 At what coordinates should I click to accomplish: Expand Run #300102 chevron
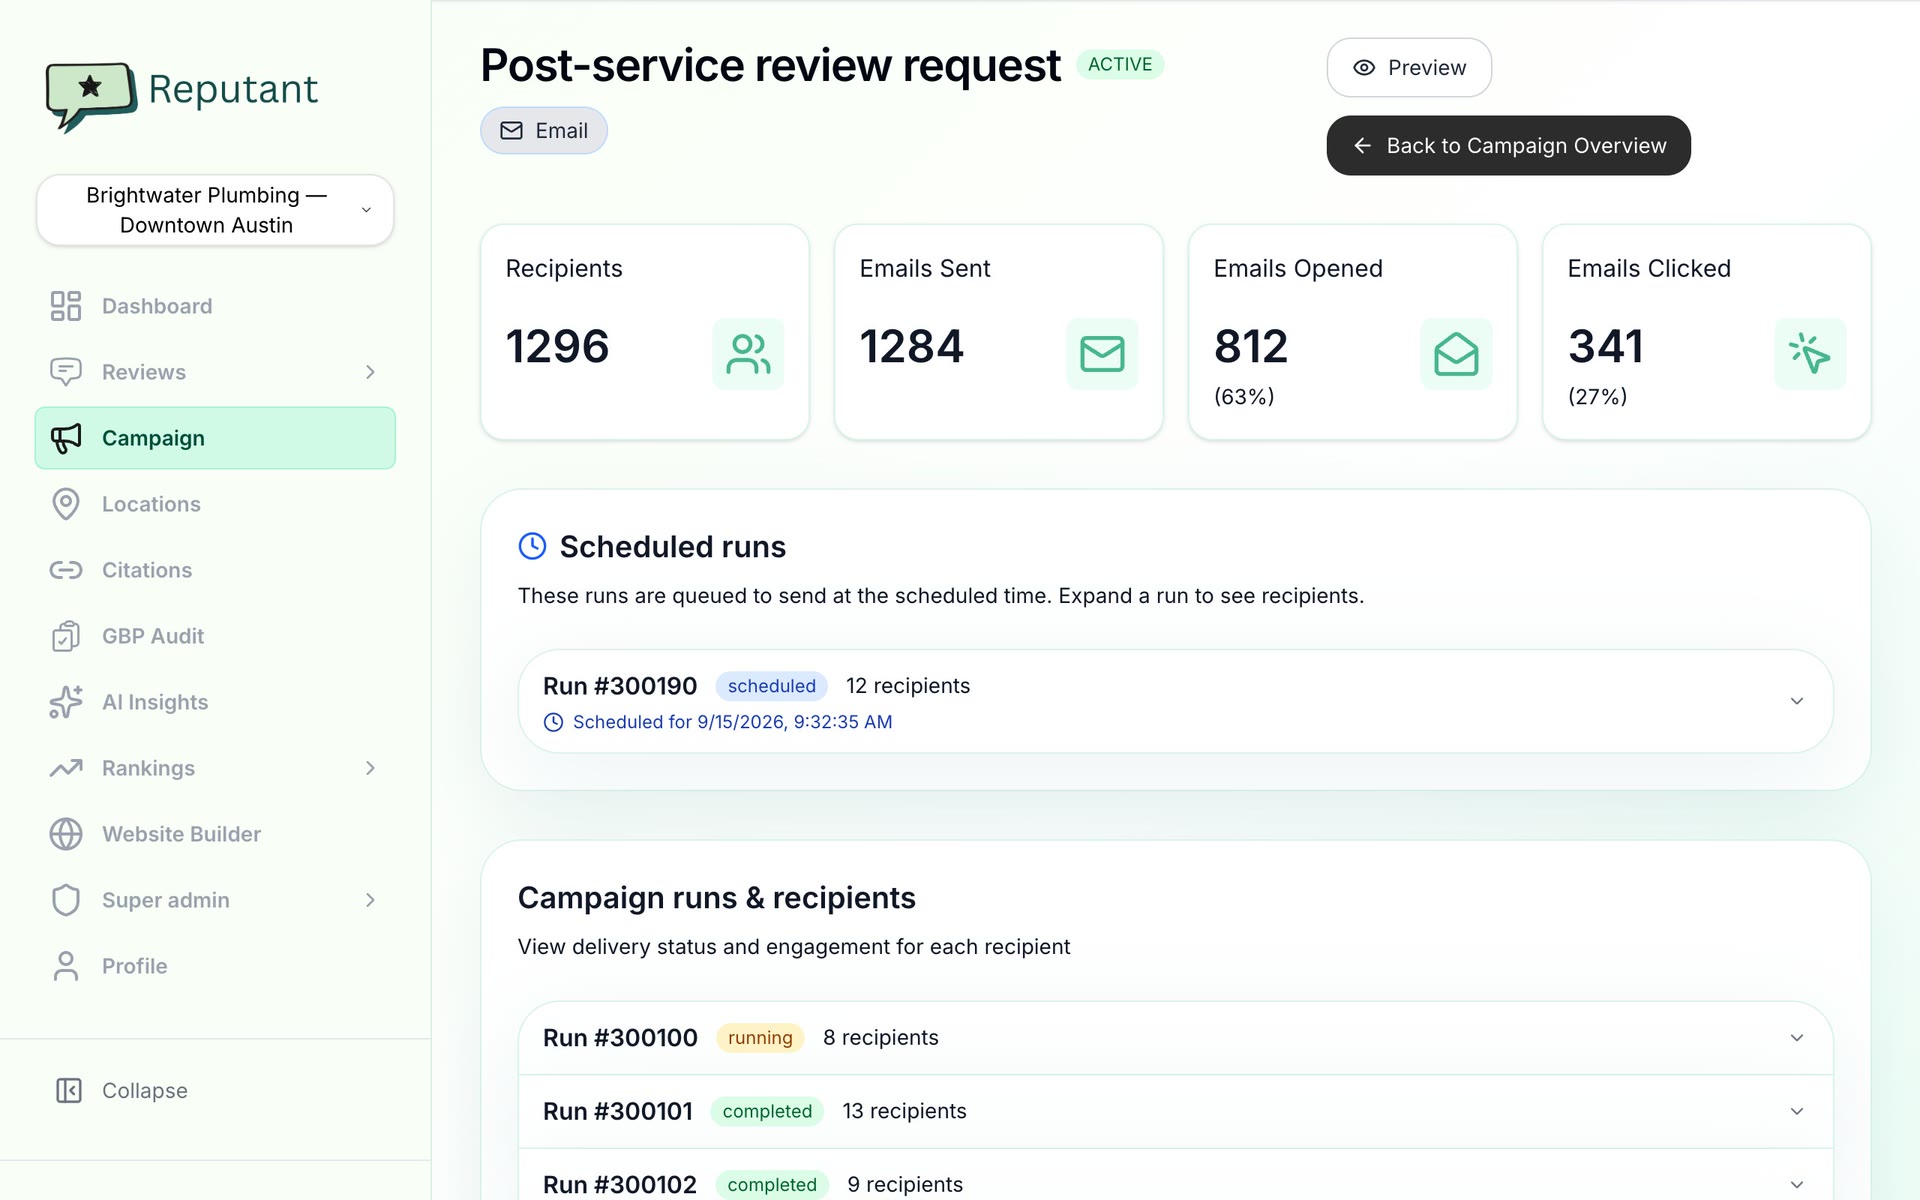pyautogui.click(x=1797, y=1184)
